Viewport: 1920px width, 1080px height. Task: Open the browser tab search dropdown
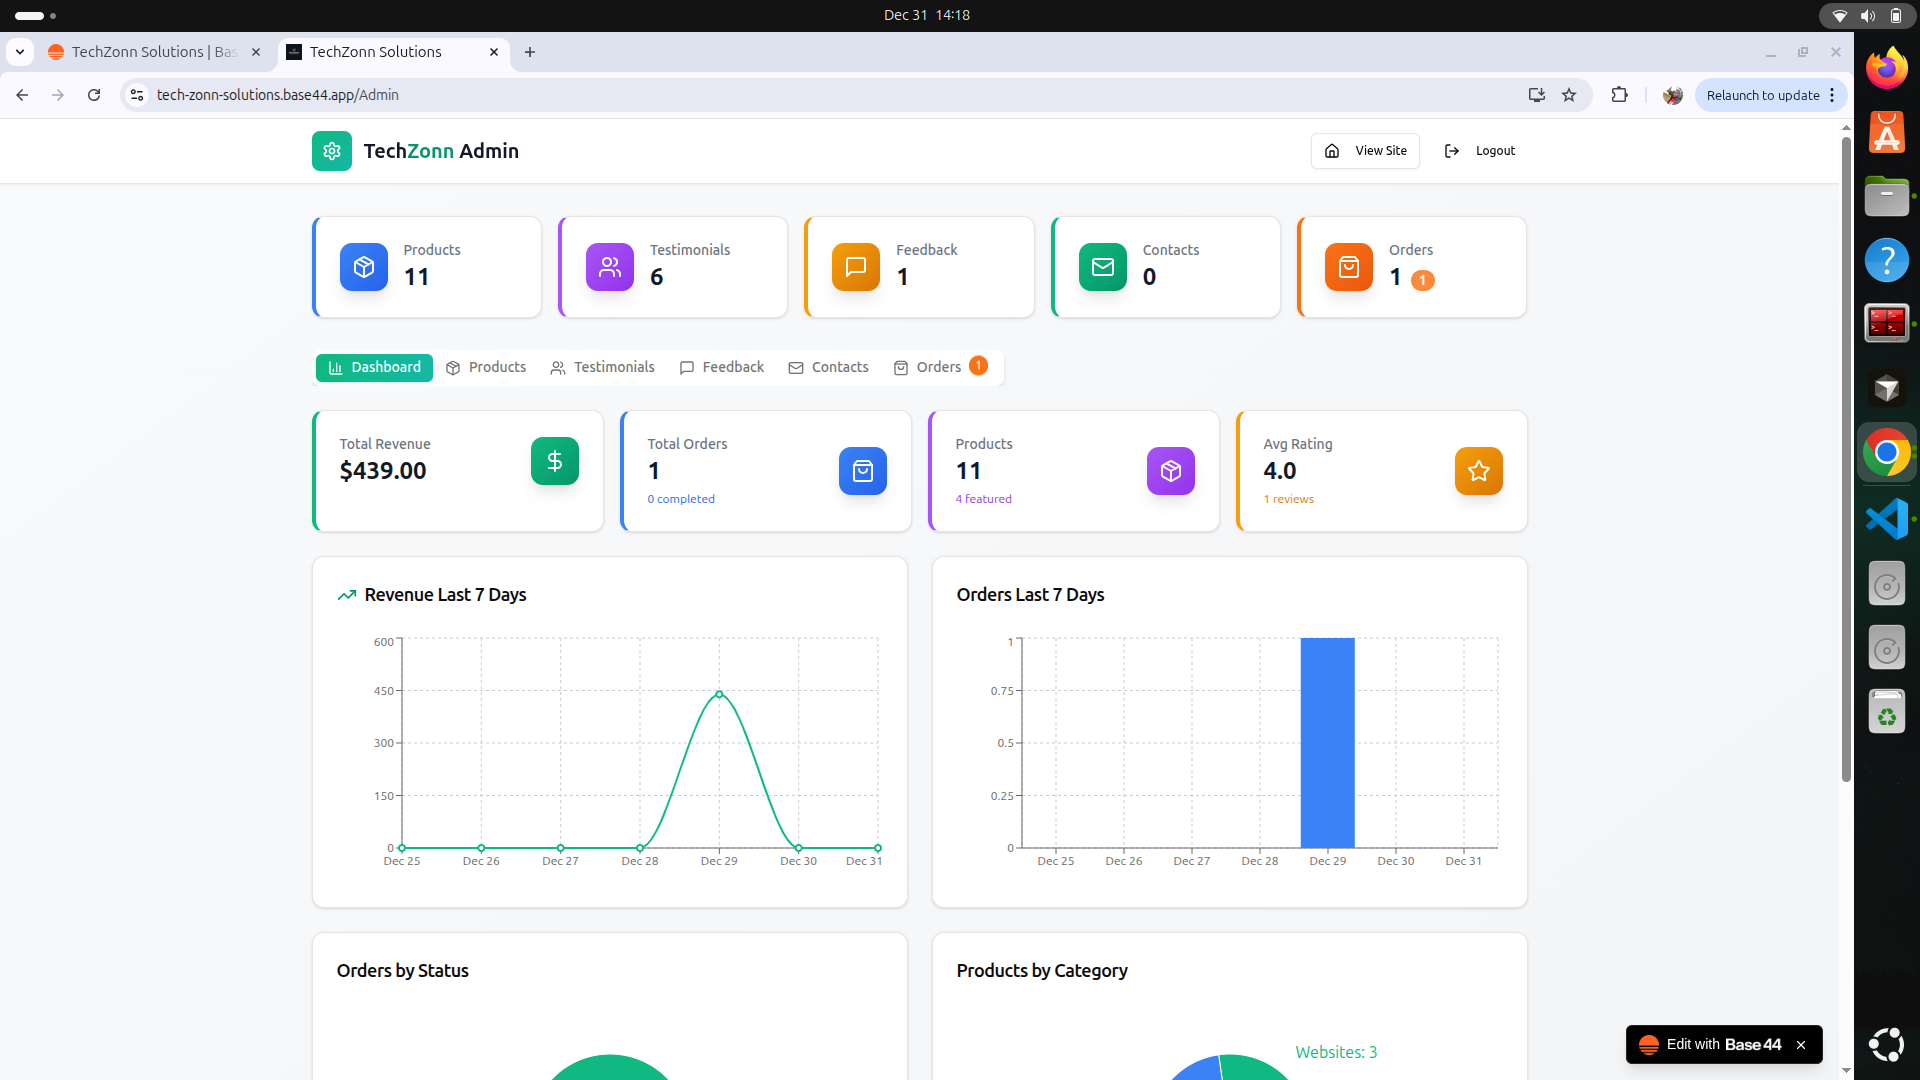pyautogui.click(x=20, y=52)
